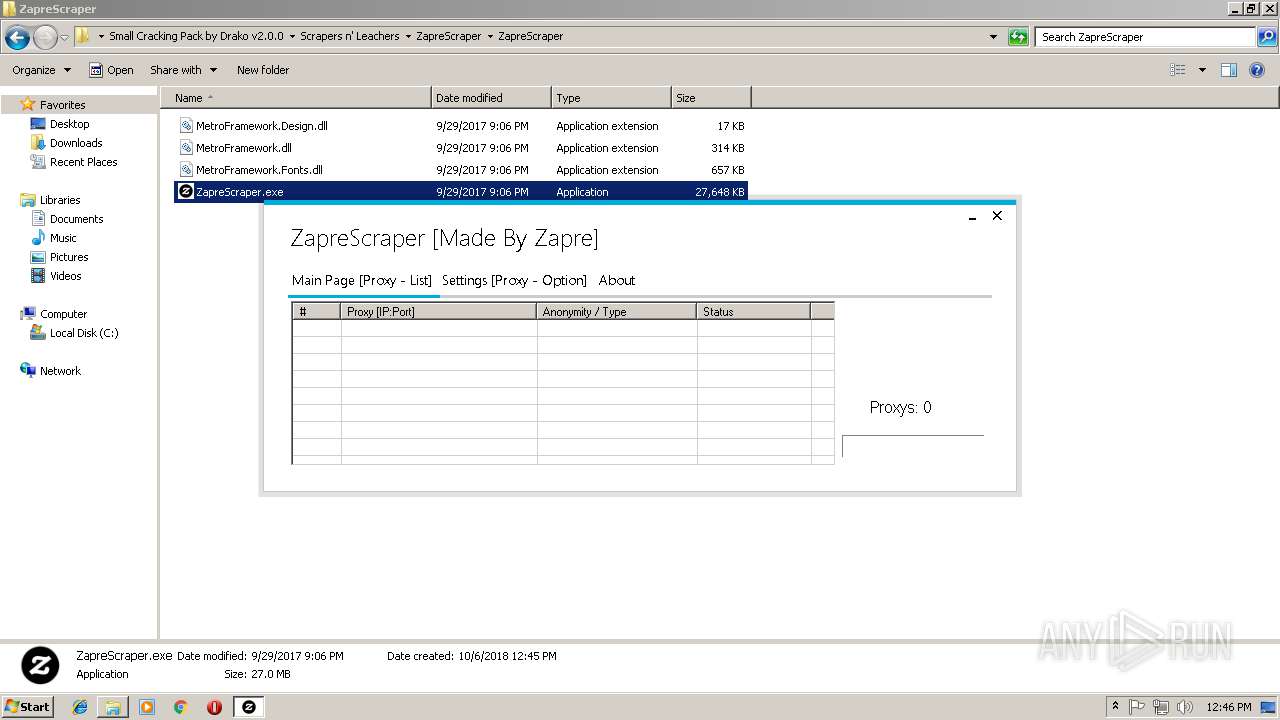Screen dimensions: 1280x720
Task: Click Anonymity / Type column header
Action: tap(617, 312)
